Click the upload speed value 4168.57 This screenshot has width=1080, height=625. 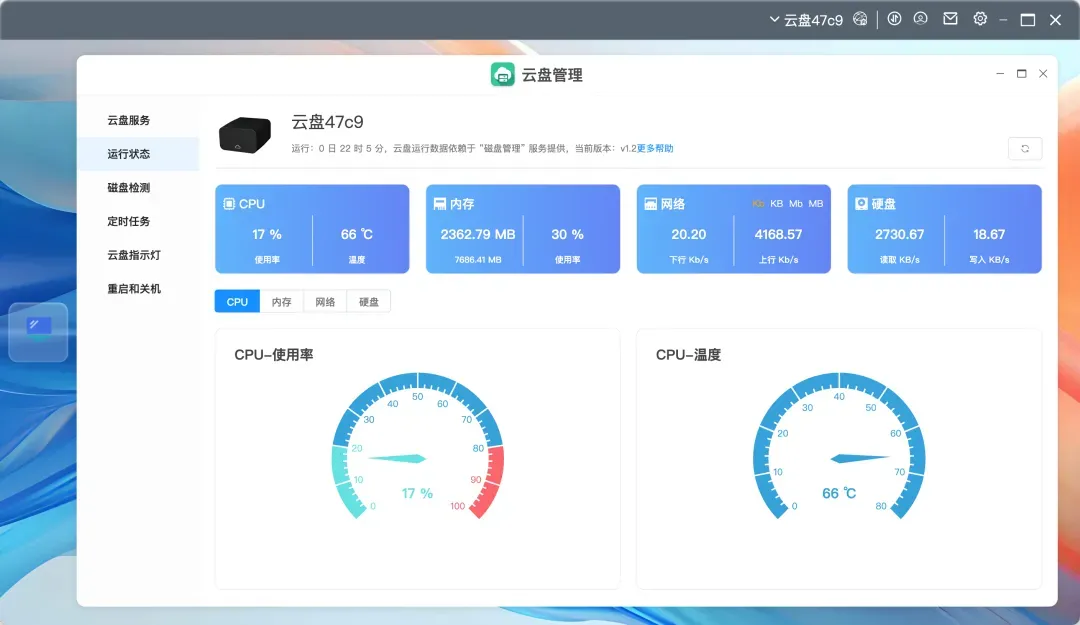[778, 235]
